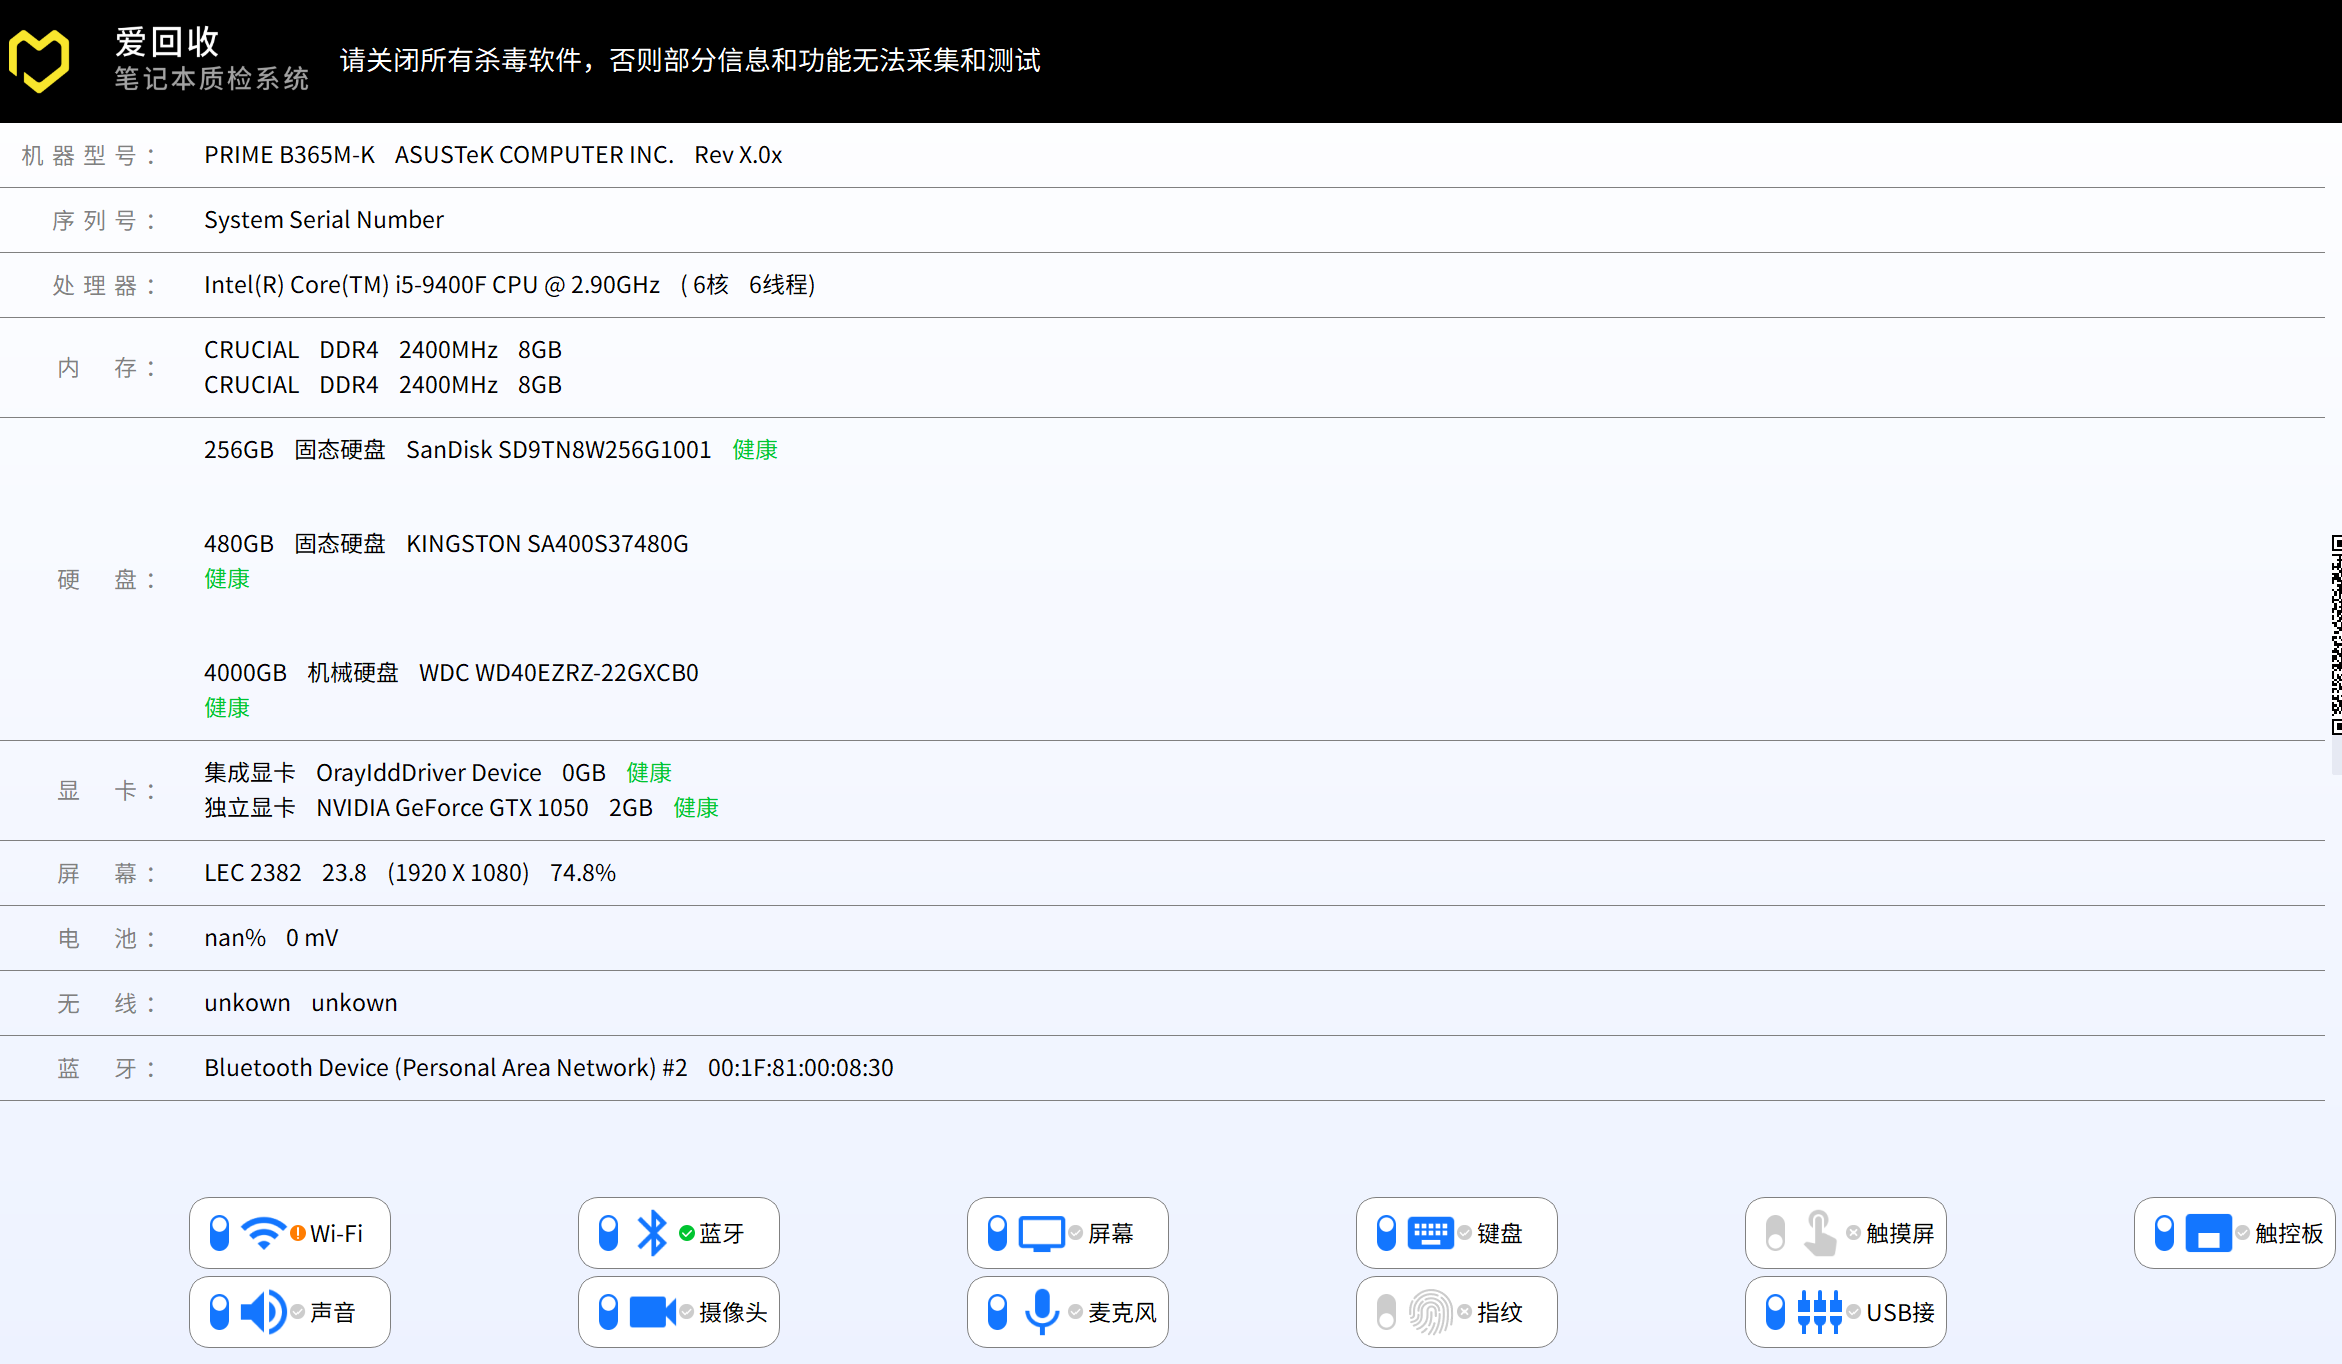Click the 触控板 label text
2342x1364 pixels.
(2289, 1233)
